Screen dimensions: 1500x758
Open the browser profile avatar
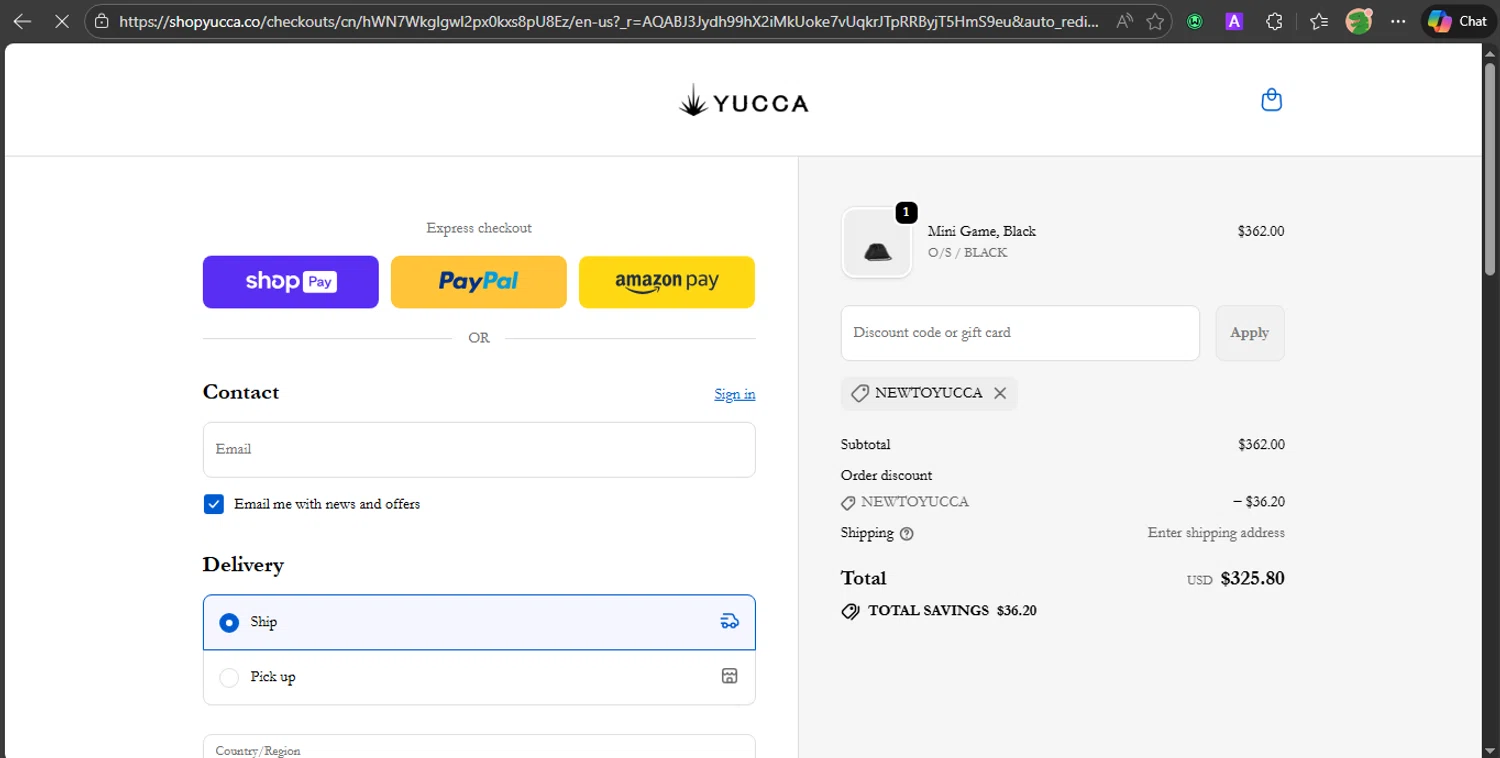[1358, 21]
